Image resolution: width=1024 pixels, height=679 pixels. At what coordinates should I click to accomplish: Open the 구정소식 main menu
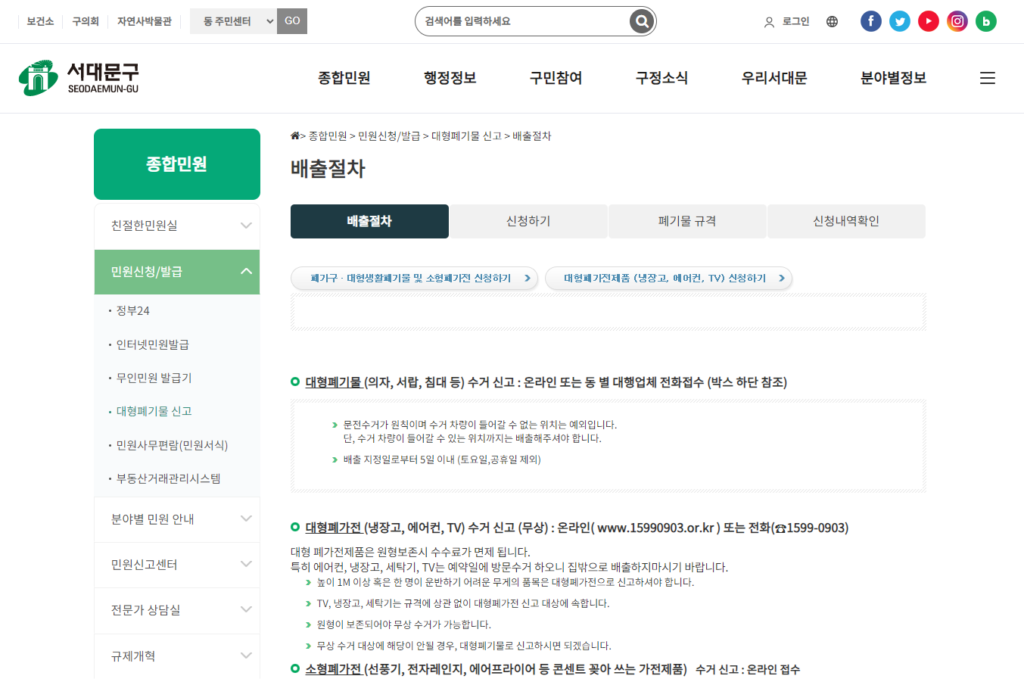(662, 78)
